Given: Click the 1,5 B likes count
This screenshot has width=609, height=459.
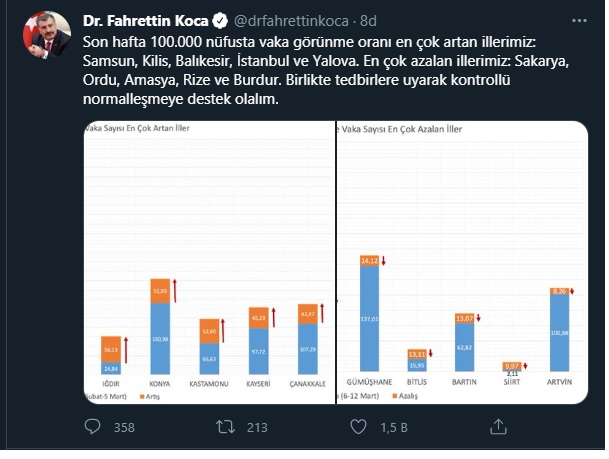Looking at the screenshot, I should tap(394, 428).
